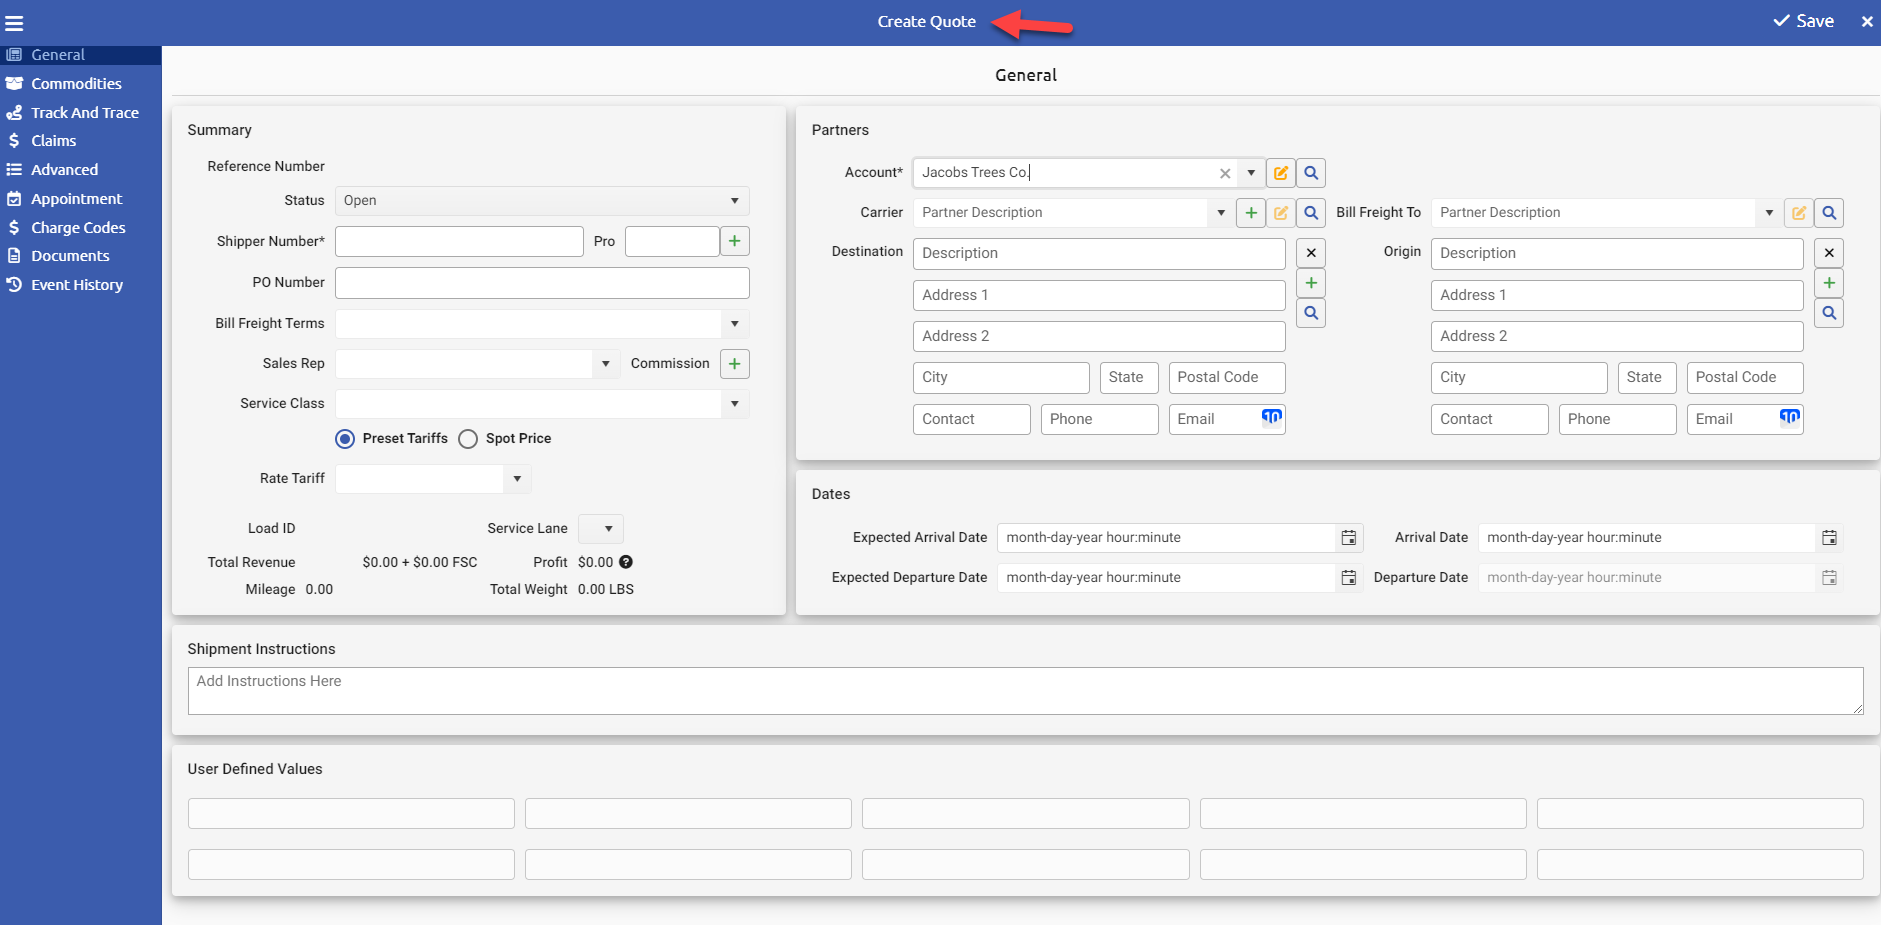Screen dimensions: 1881x925
Task: Add Pro number with plus icon
Action: (x=735, y=241)
